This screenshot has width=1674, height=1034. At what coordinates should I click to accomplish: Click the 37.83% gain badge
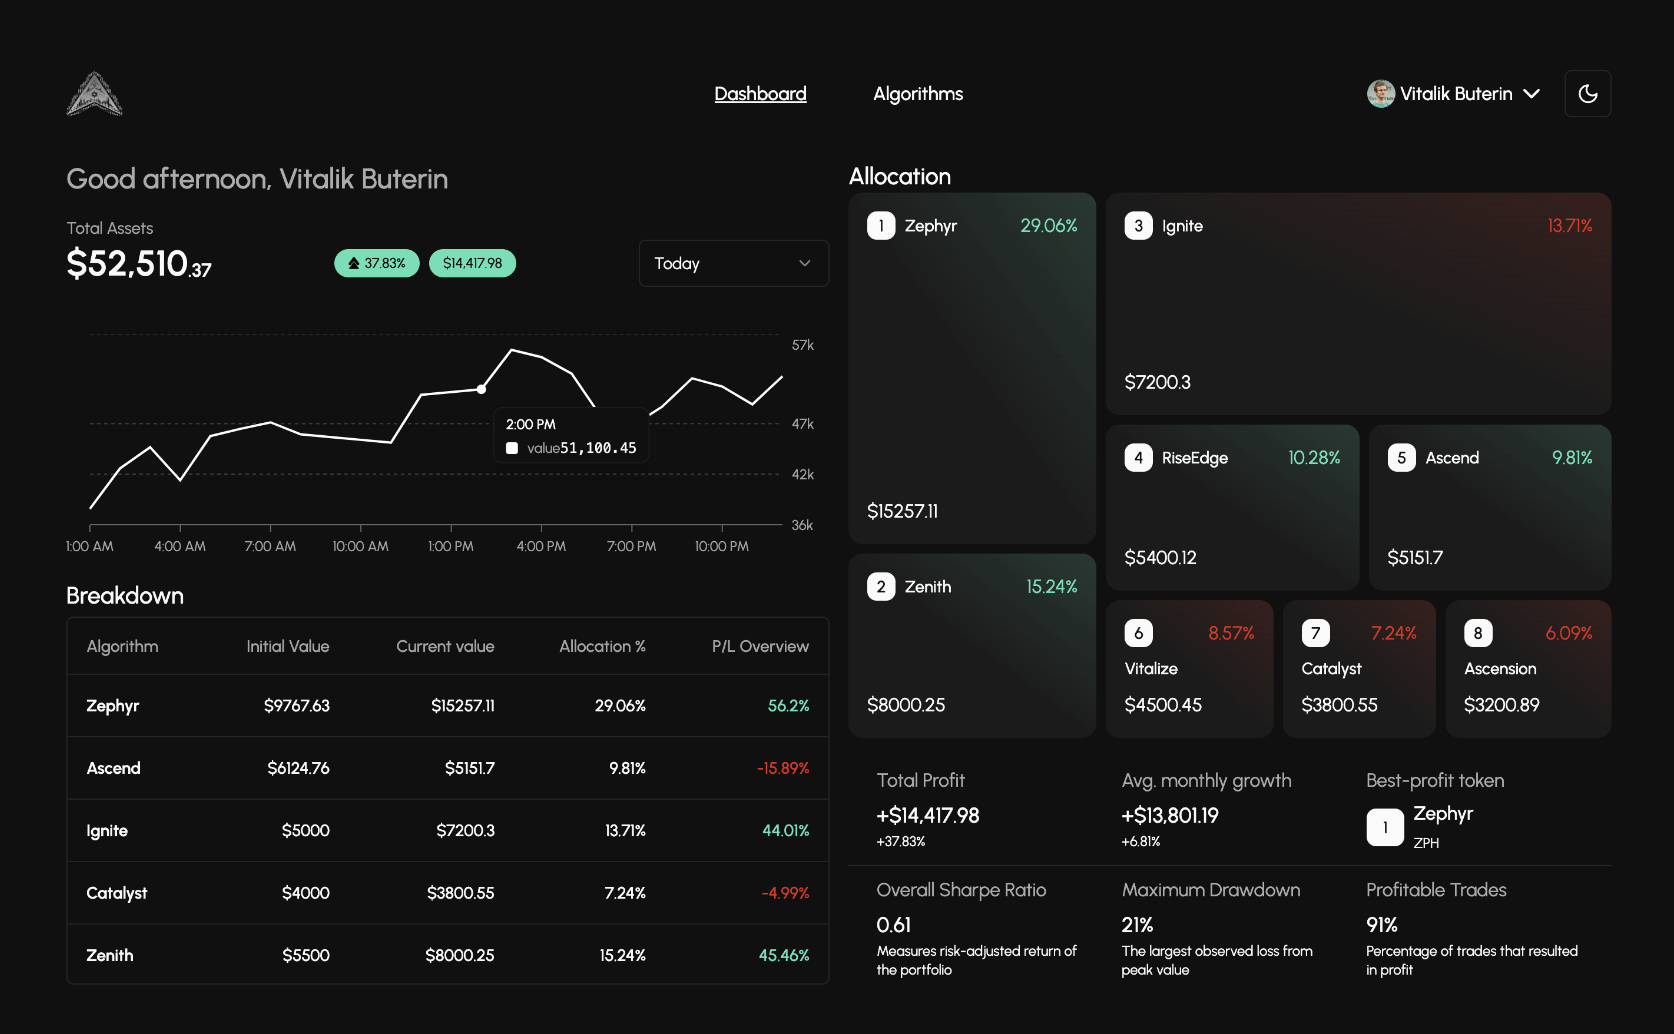click(x=377, y=263)
